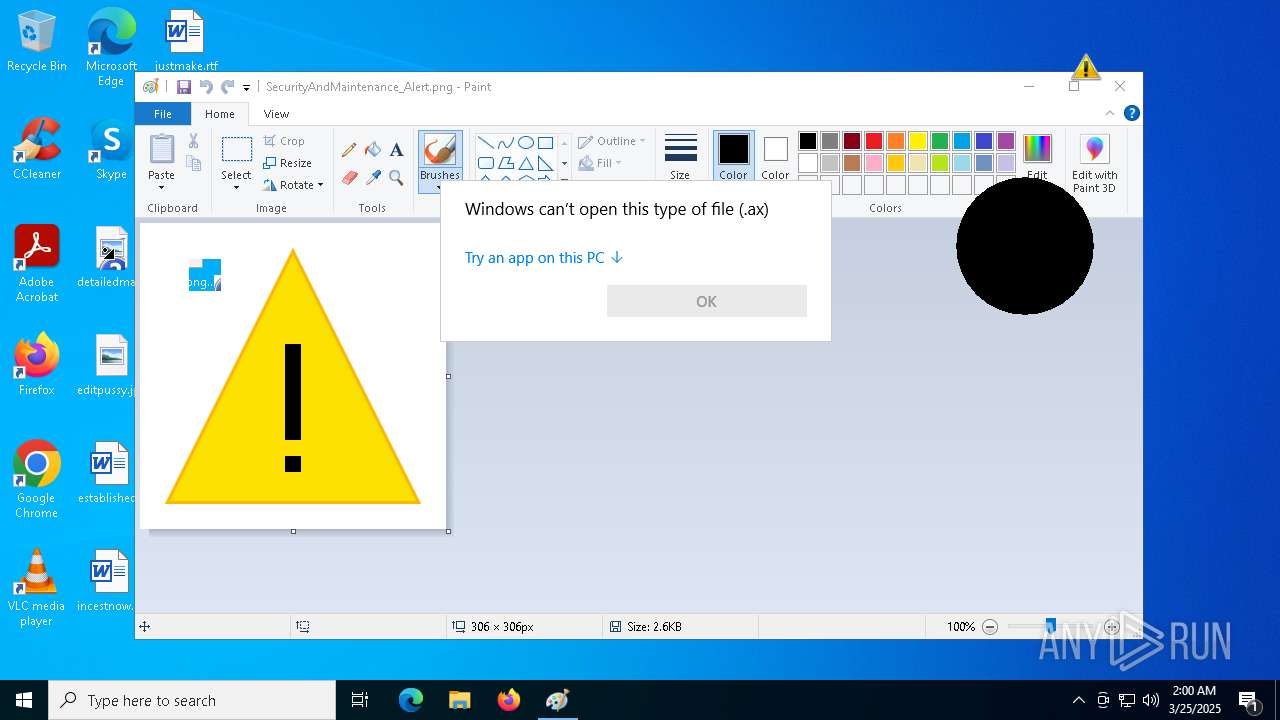Image resolution: width=1280 pixels, height=720 pixels.
Task: Open File Explorer from the taskbar
Action: [x=459, y=700]
